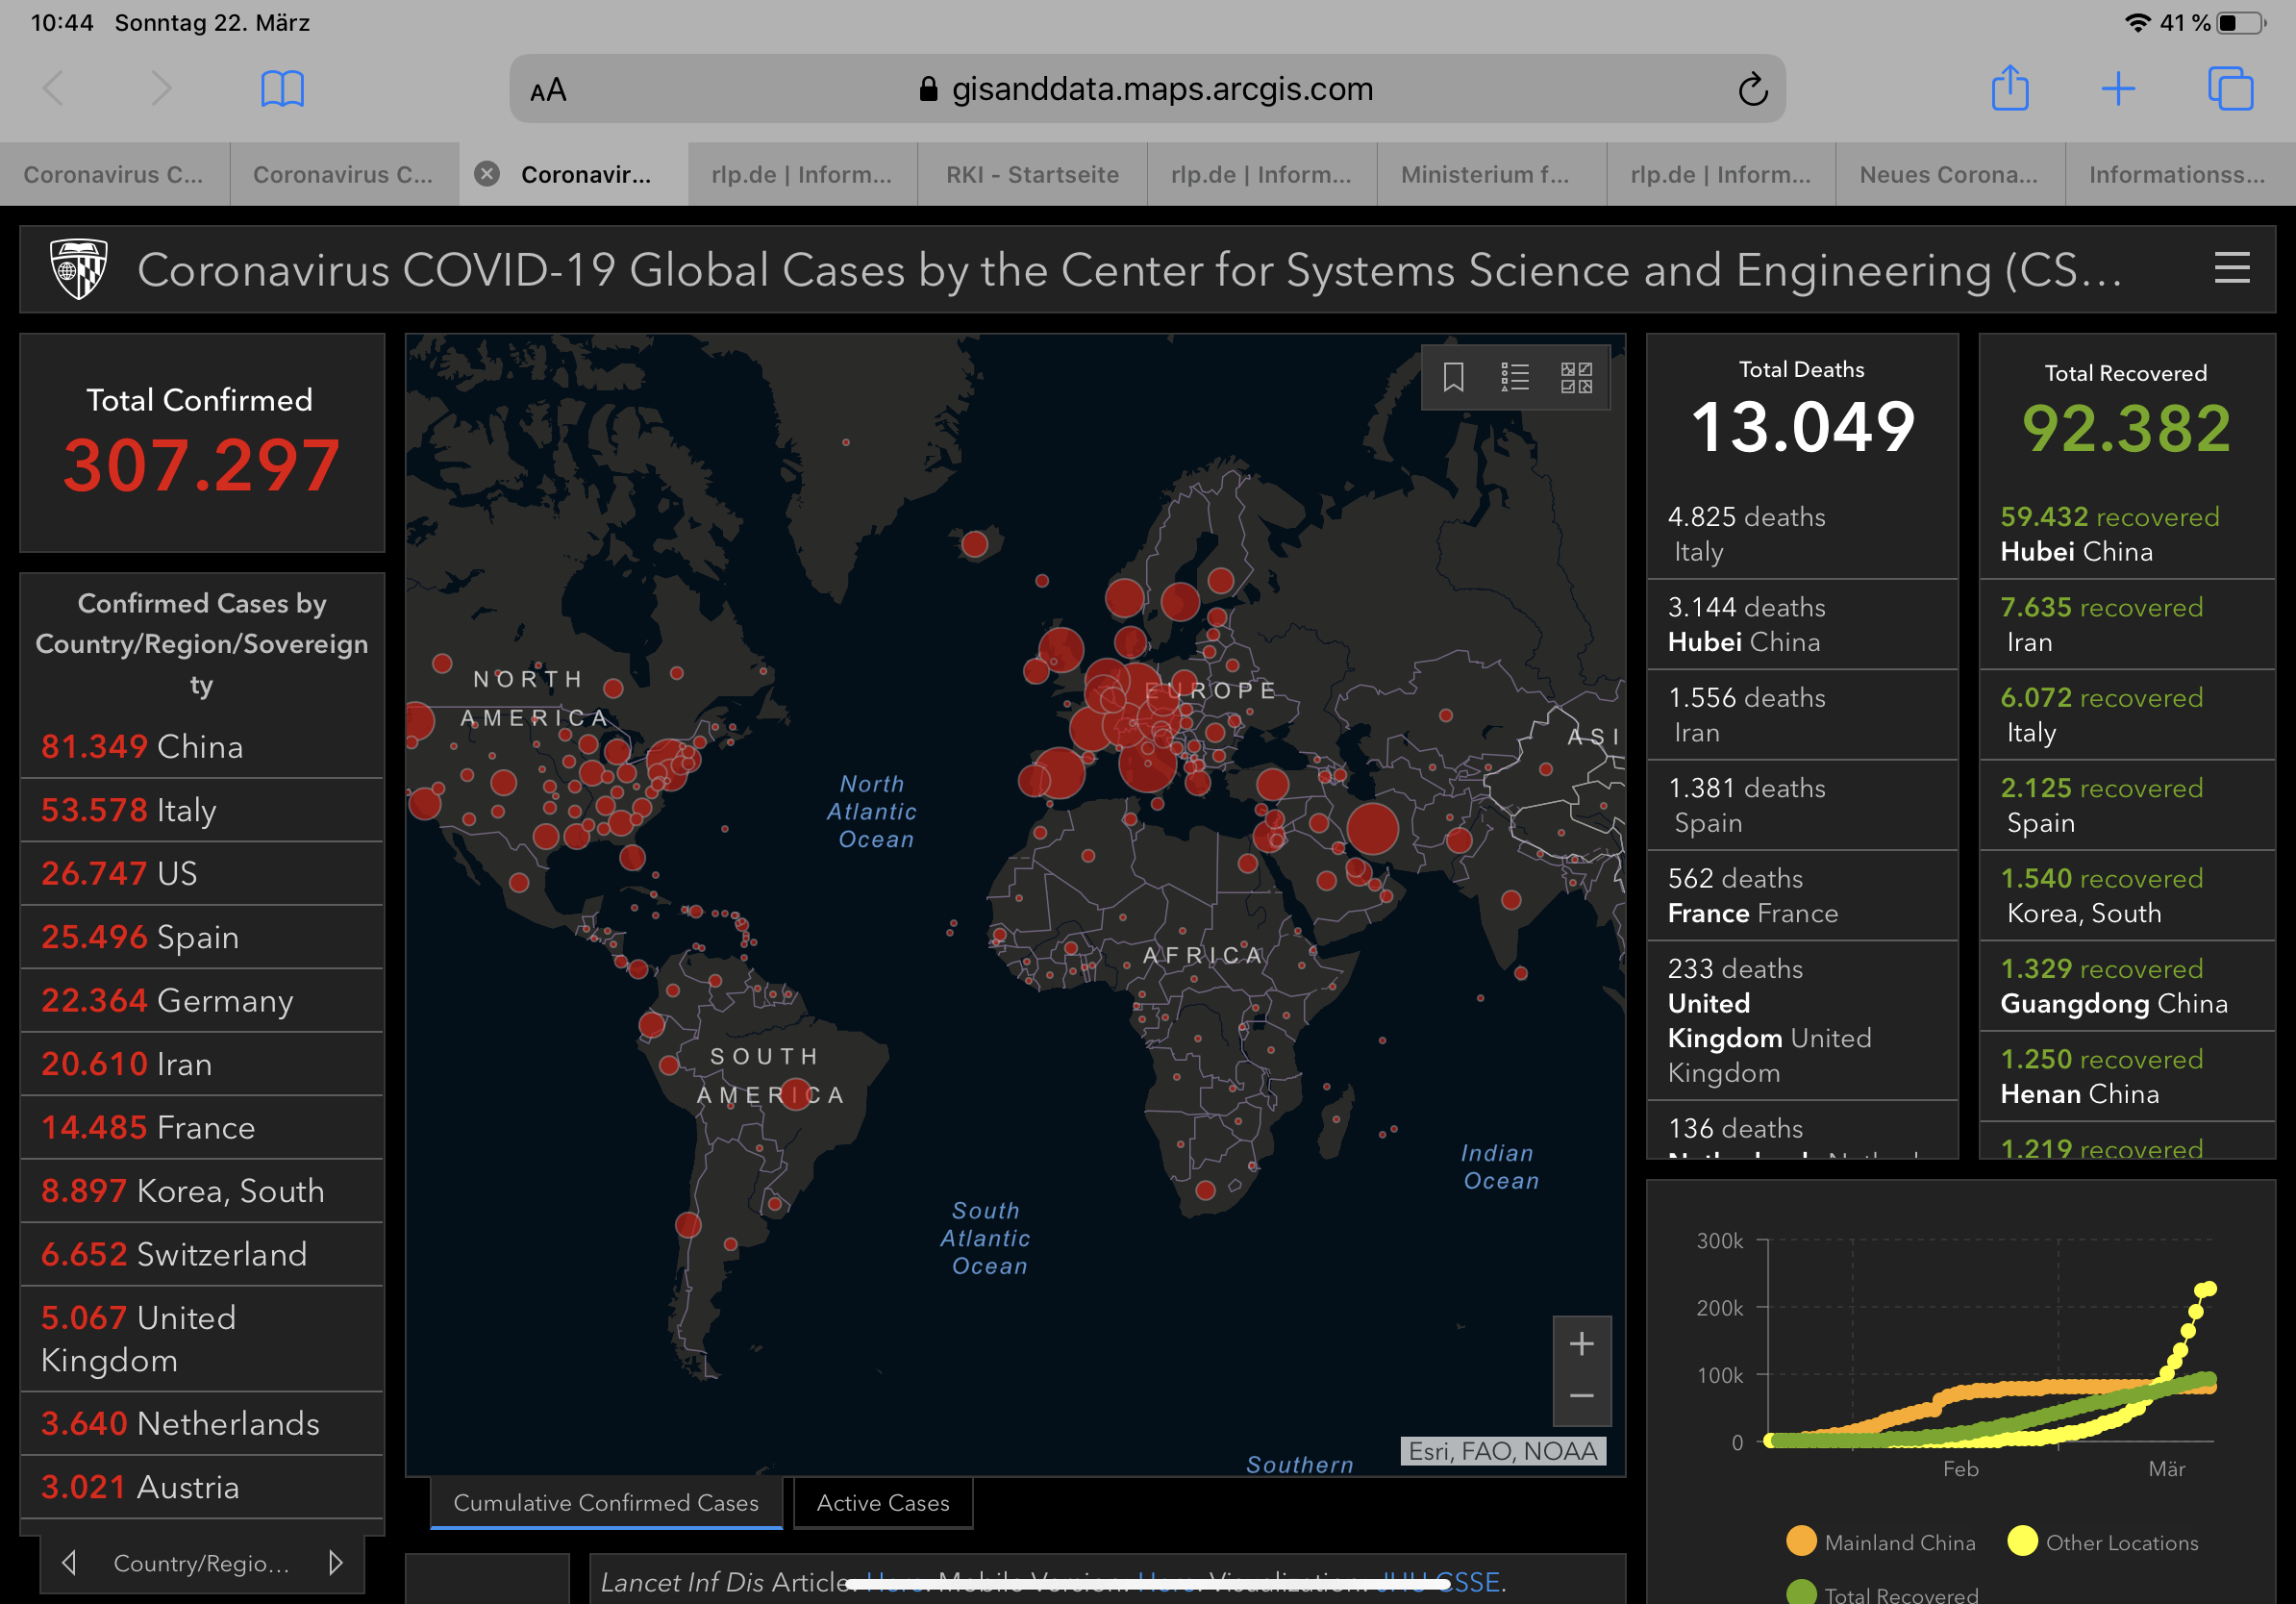Tap the gisanddata.maps.arcgis.com address bar
This screenshot has width=2296, height=1604.
click(x=1147, y=89)
